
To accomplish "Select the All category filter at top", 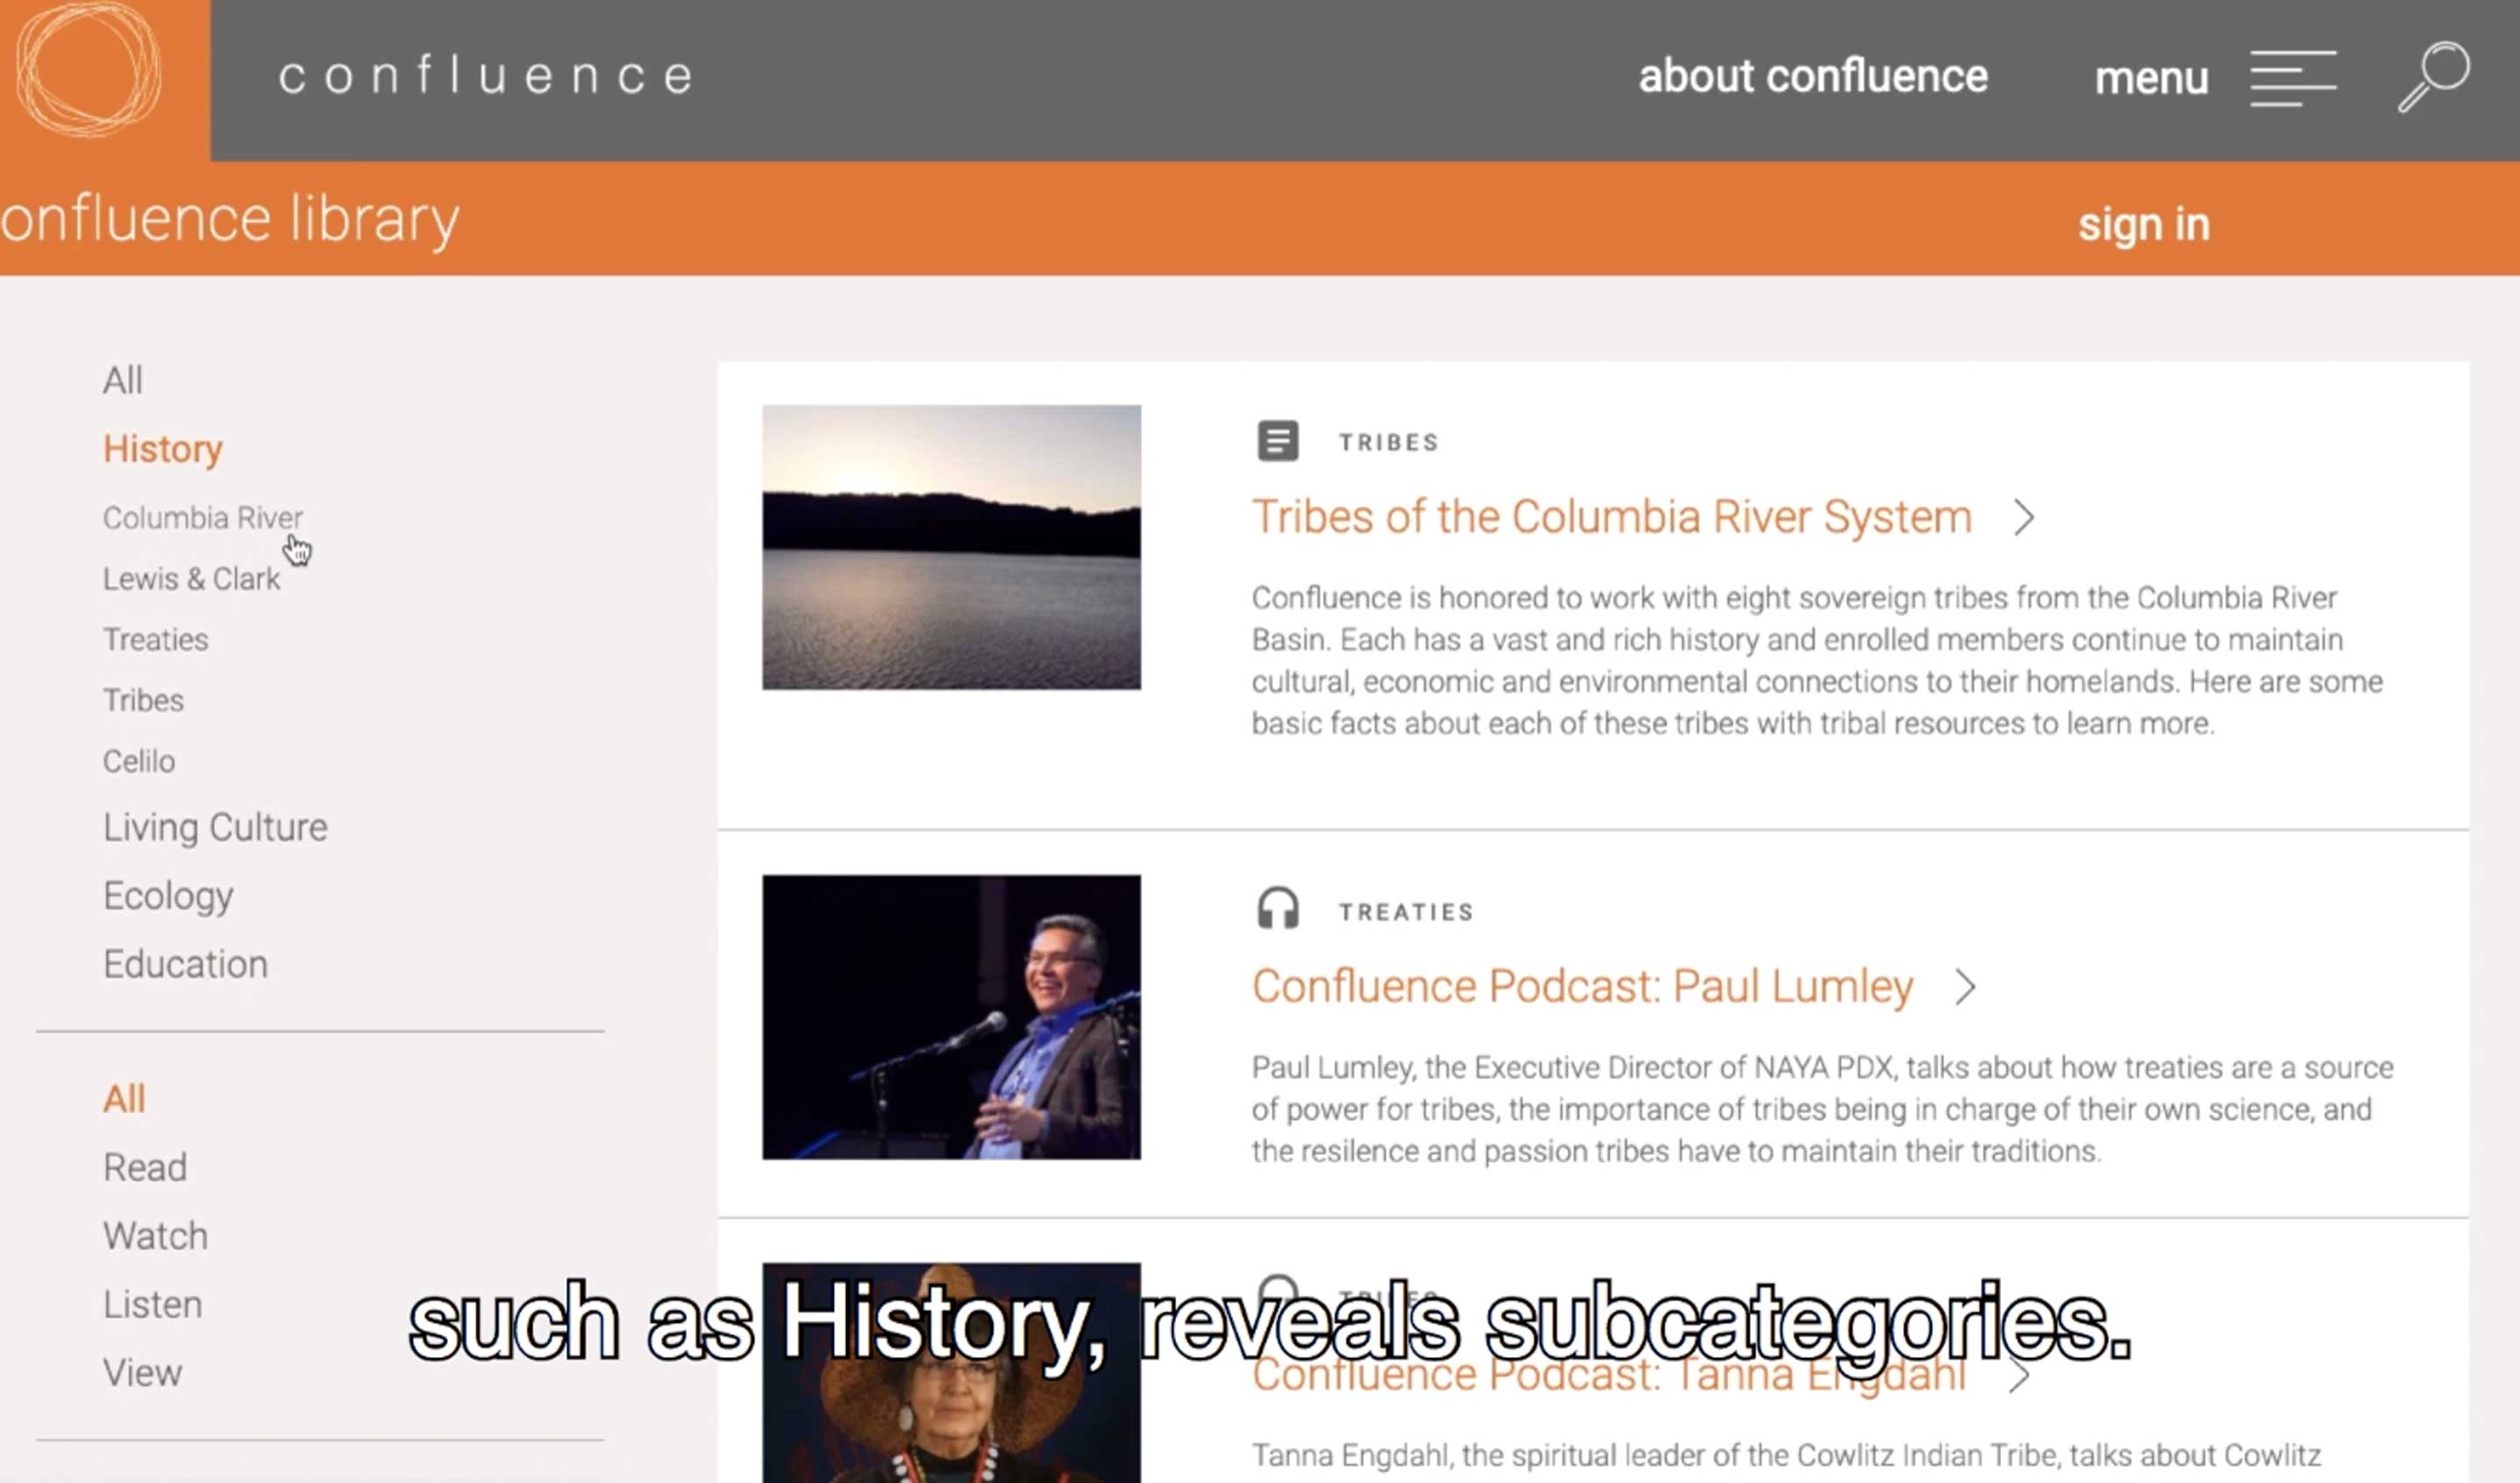I will click(123, 381).
